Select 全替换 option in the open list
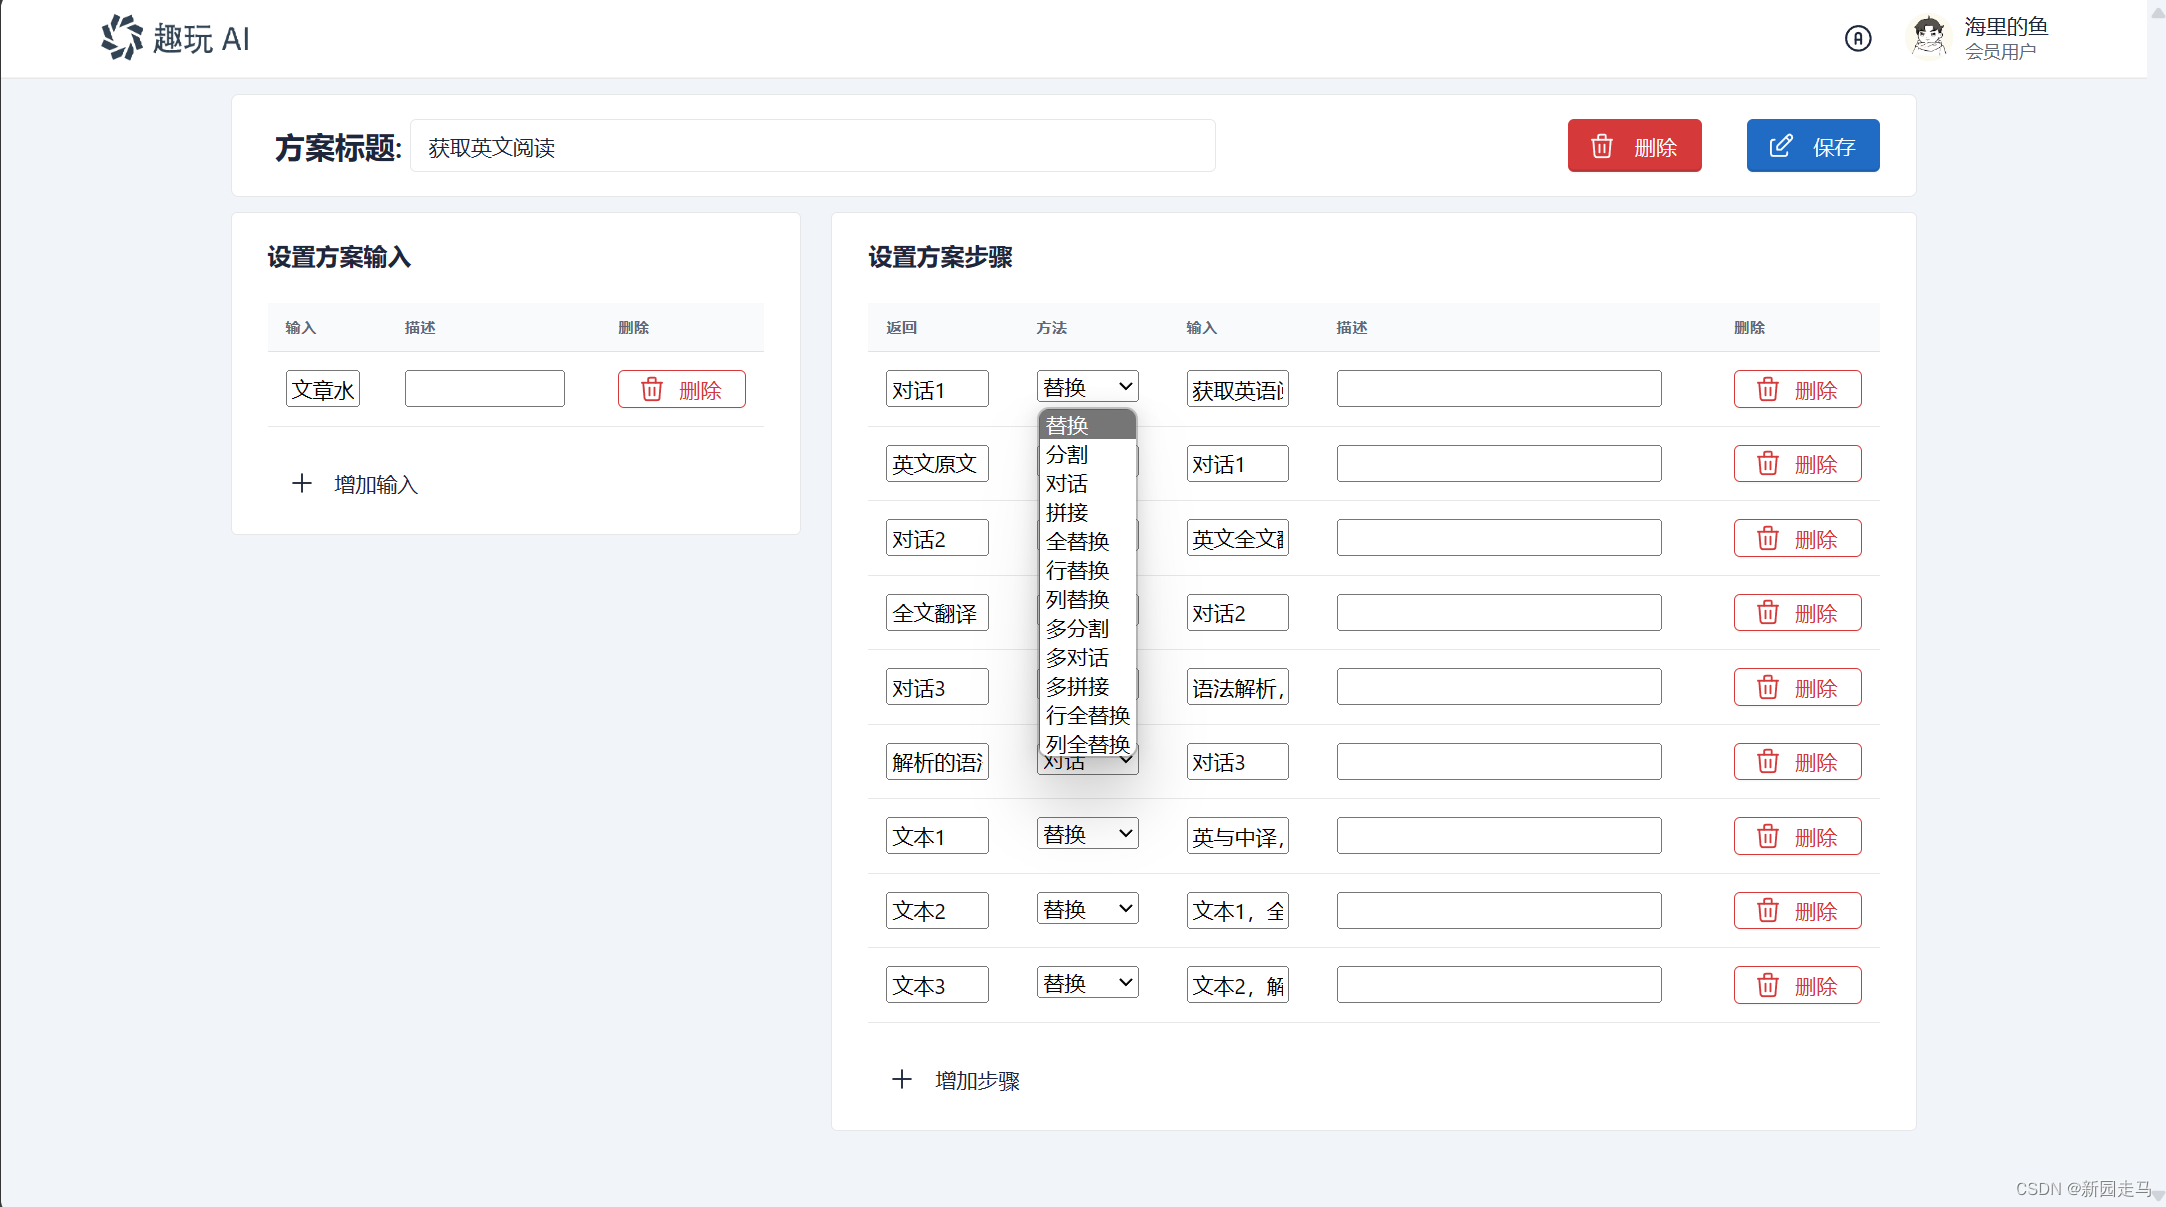The height and width of the screenshot is (1207, 2166). click(1077, 542)
